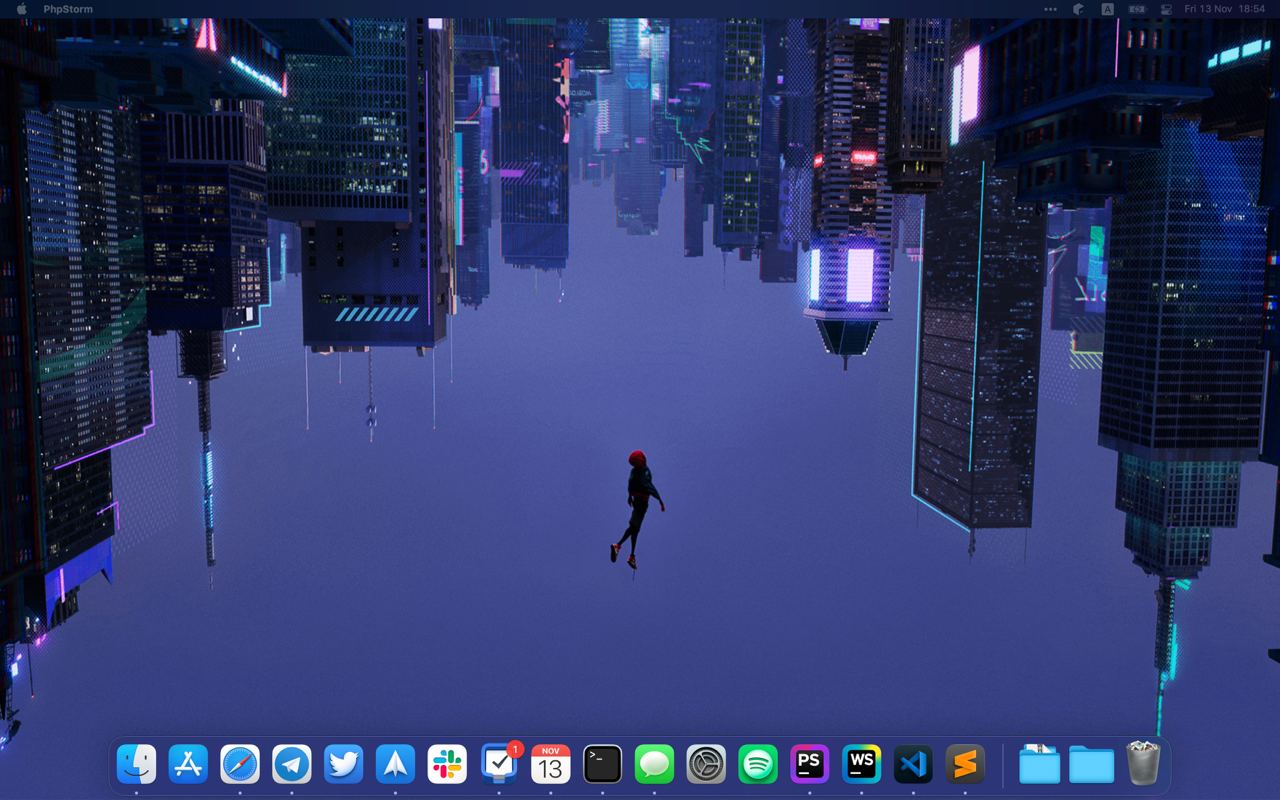The width and height of the screenshot is (1280, 800).
Task: Show hidden menu bar items via ellipsis
Action: coord(1050,9)
